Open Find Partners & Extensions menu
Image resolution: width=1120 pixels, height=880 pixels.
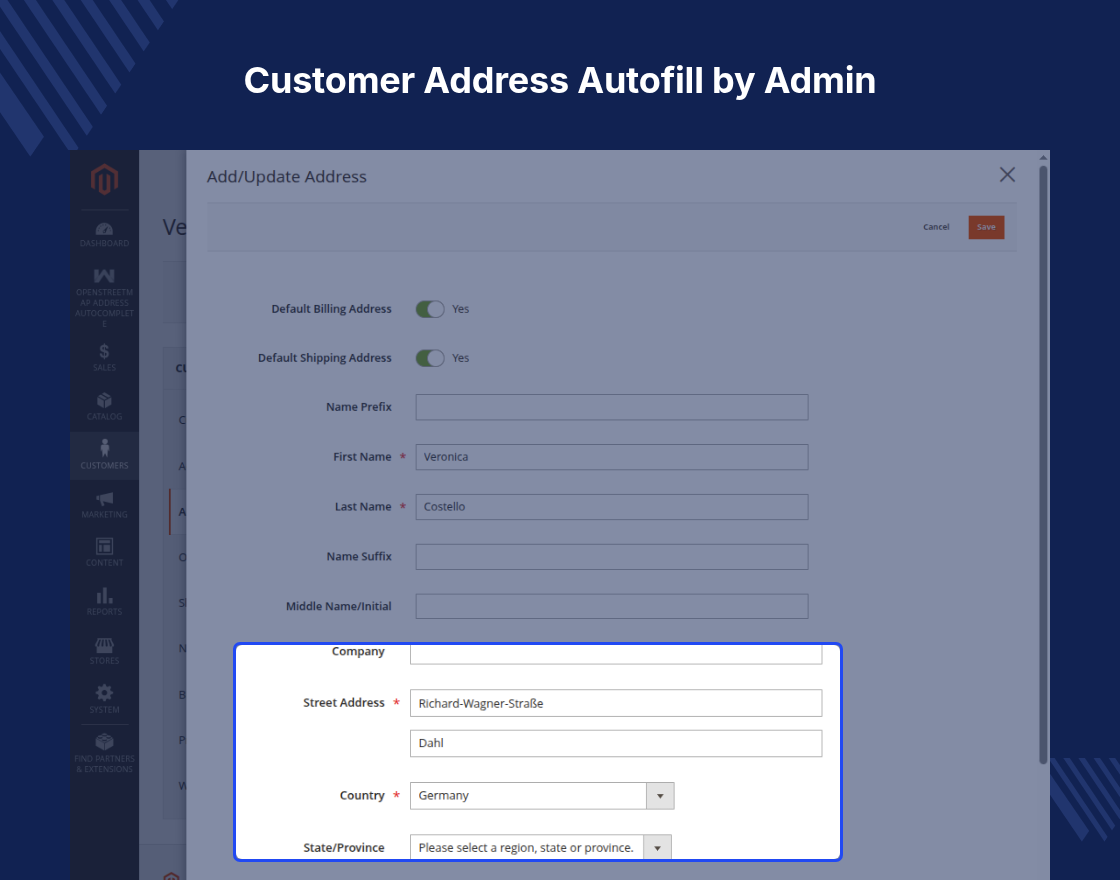[104, 753]
